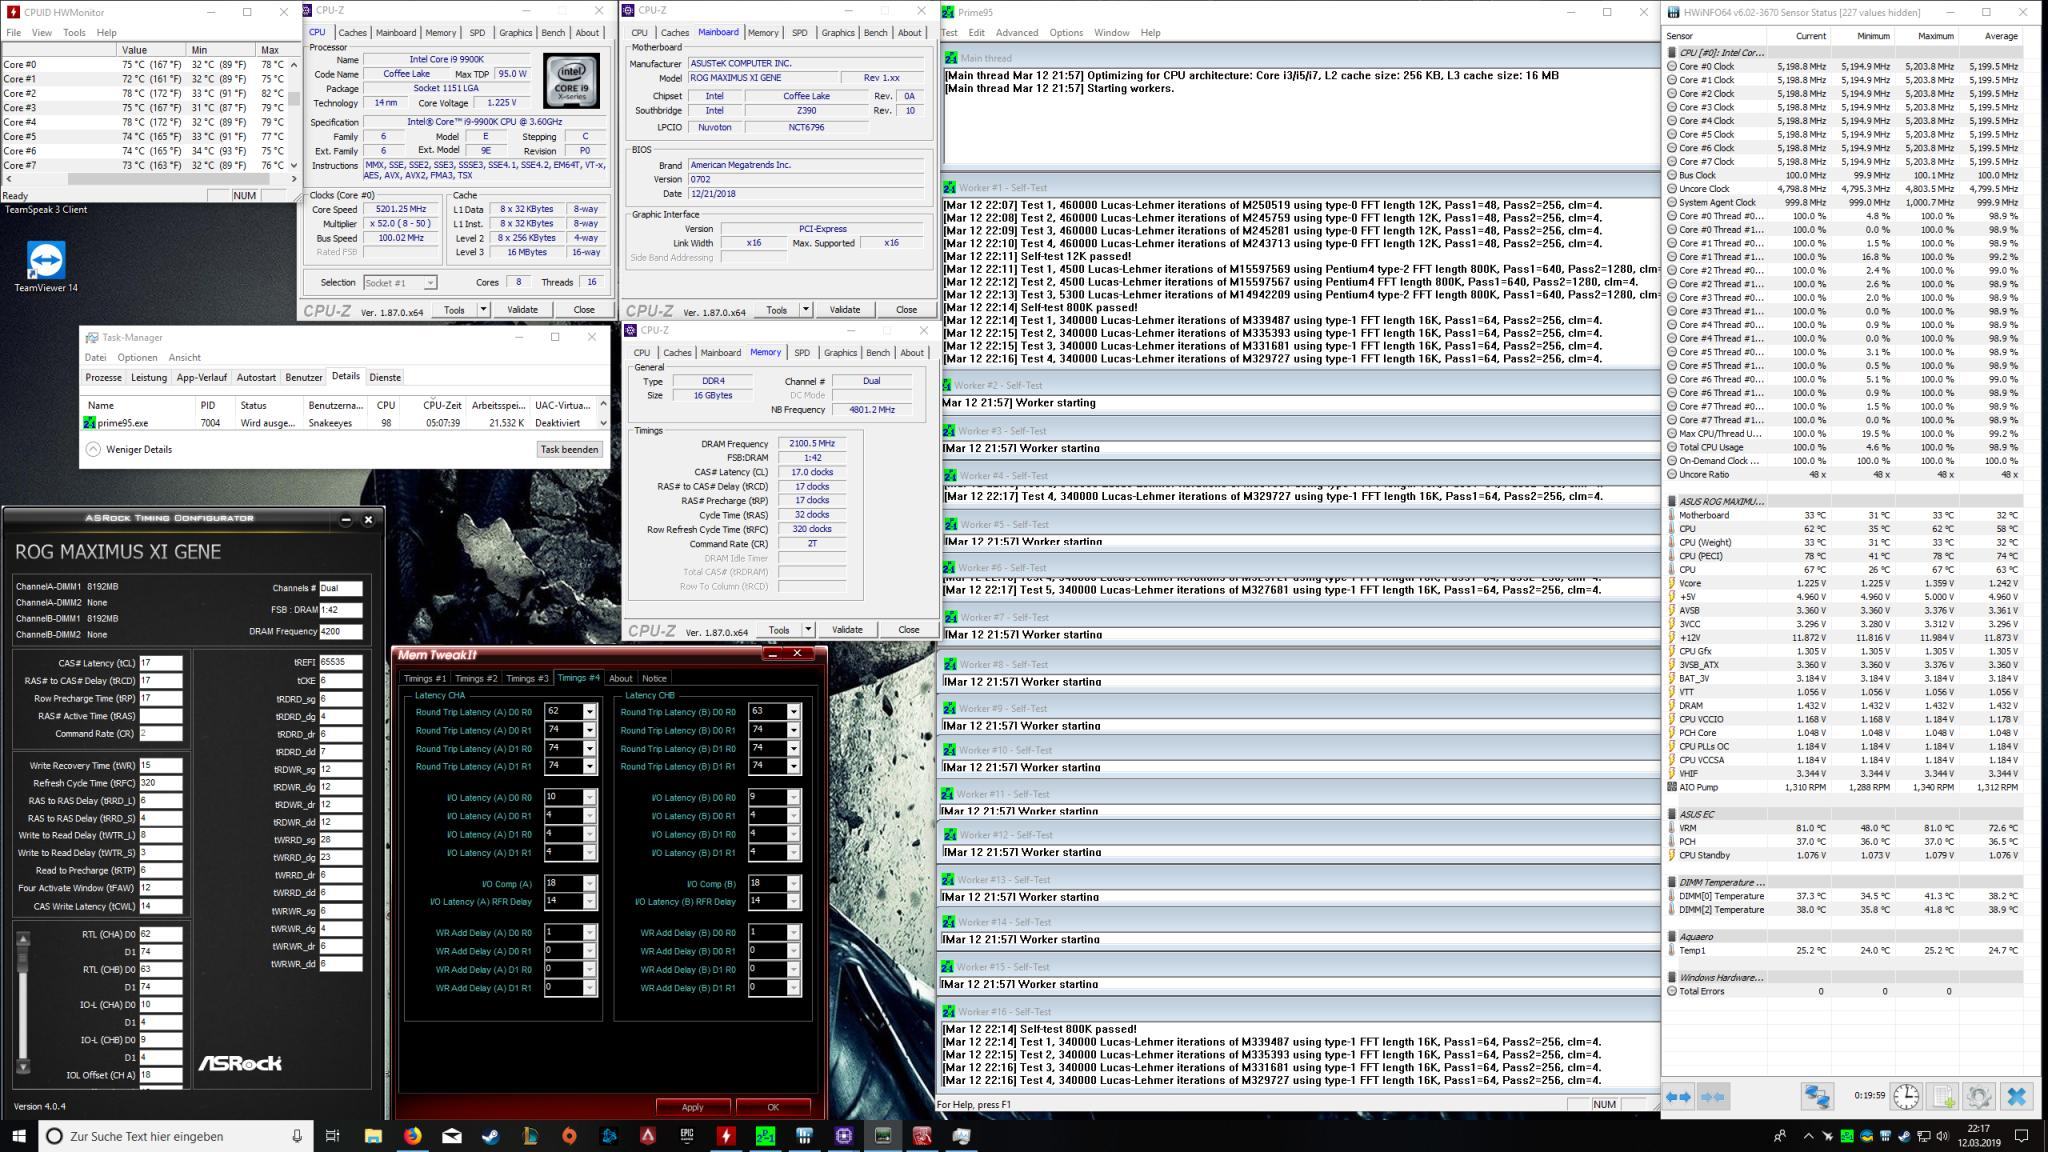
Task: Click the CPU column header in Task-Manager
Action: click(386, 405)
